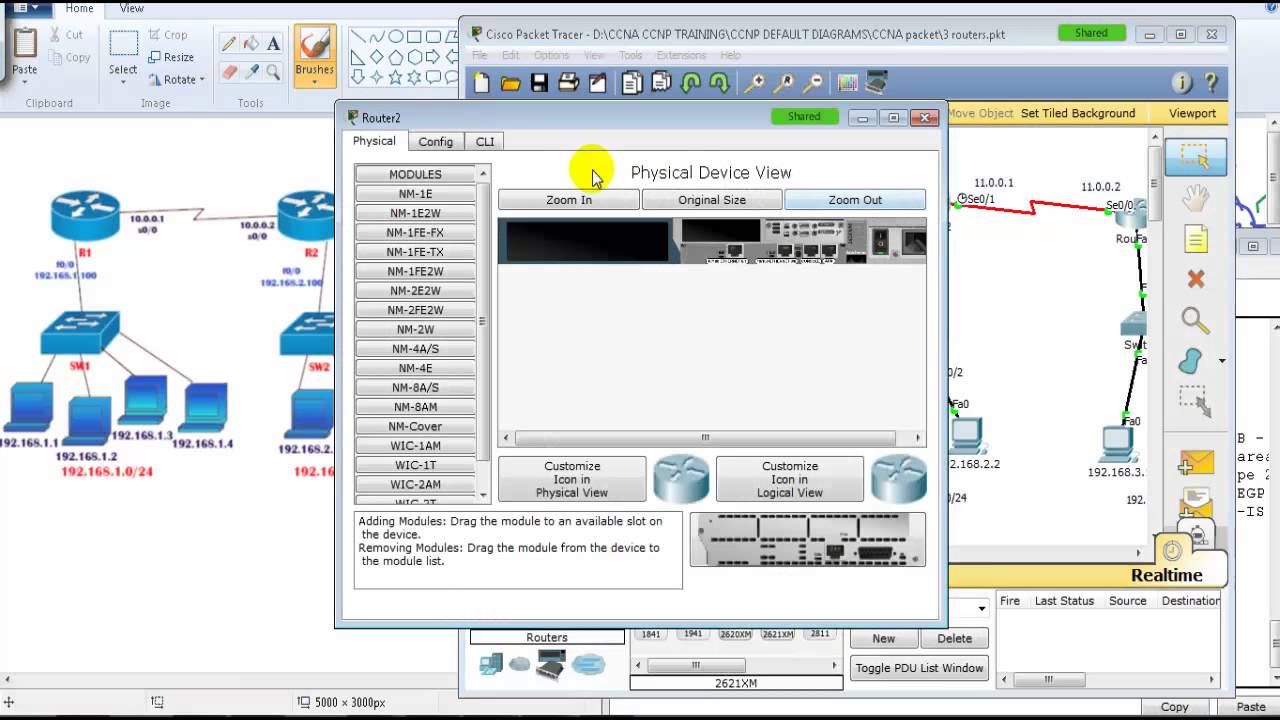
Task: Pick the Fill with color bucket in Paint
Action: coord(251,43)
